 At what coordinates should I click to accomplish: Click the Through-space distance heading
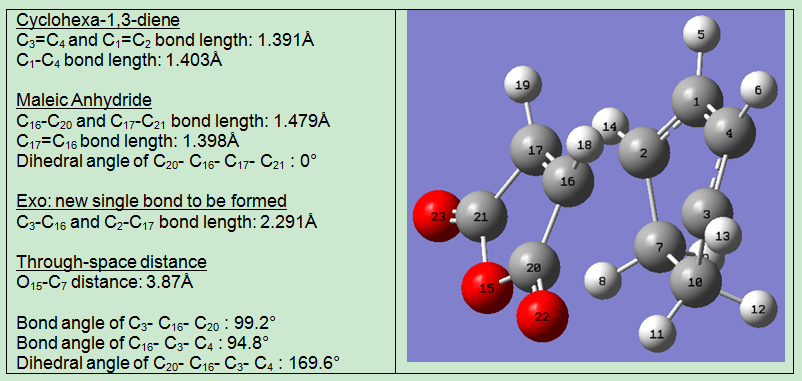coord(112,262)
